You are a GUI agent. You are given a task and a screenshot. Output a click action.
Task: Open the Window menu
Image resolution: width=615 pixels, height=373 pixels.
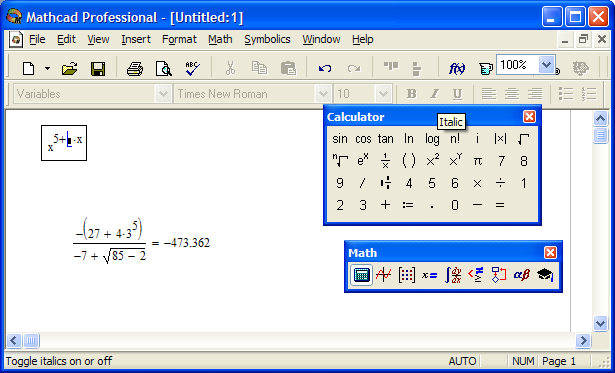point(321,39)
